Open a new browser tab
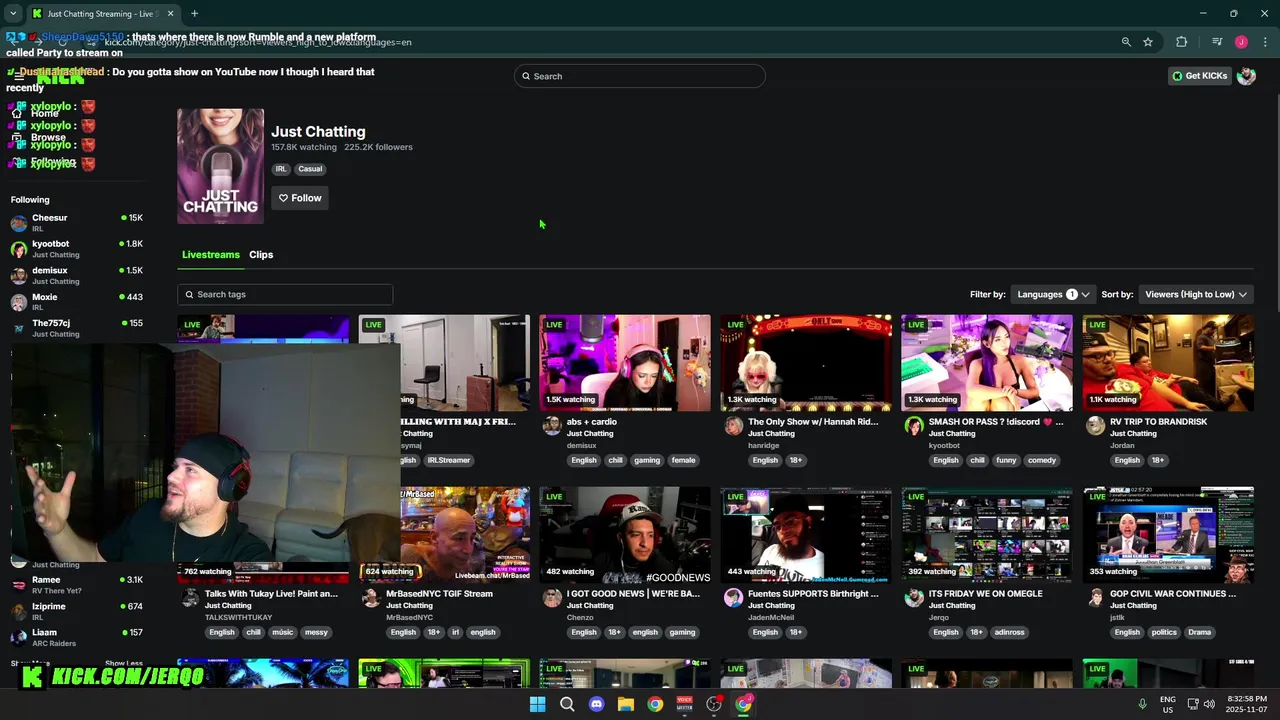This screenshot has height=720, width=1280. (x=194, y=14)
